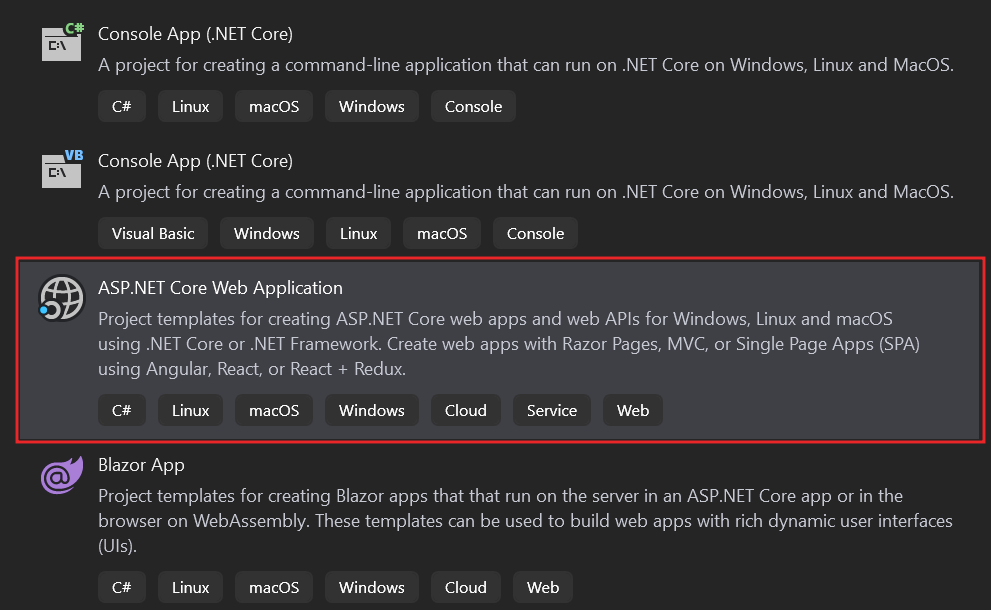Click the Windows tag under Visual Basic Console App
991x610 pixels.
click(266, 233)
